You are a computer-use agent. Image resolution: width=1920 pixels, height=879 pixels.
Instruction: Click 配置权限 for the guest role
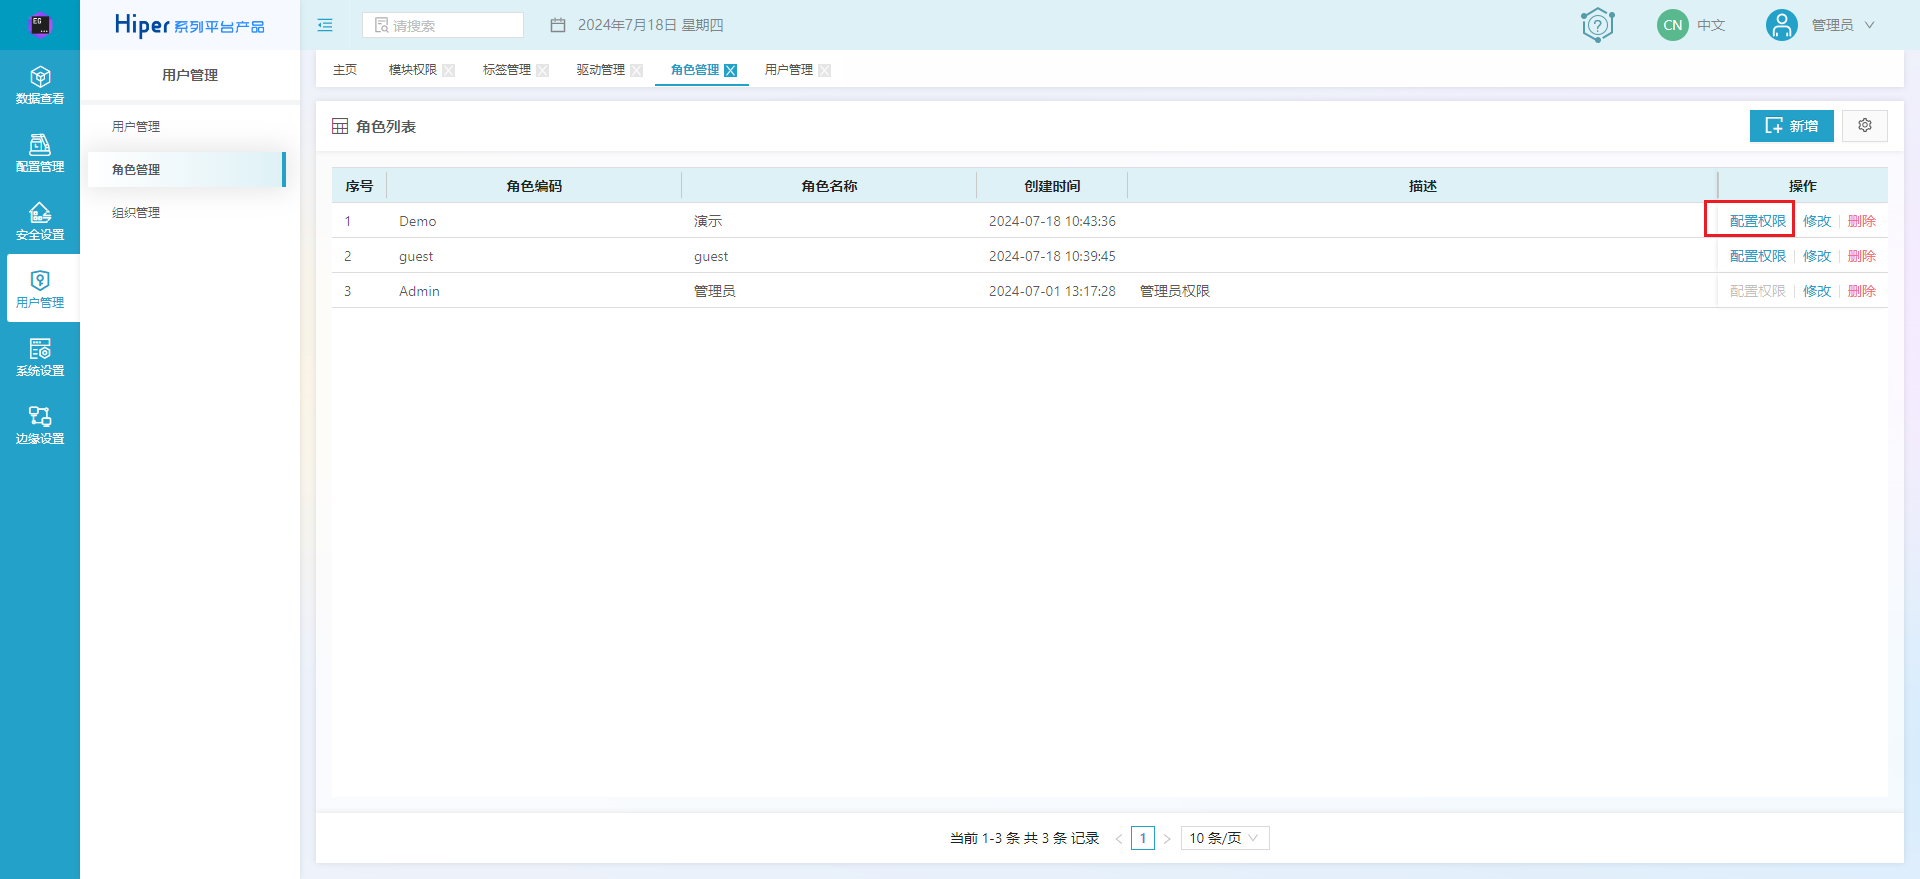tap(1757, 256)
